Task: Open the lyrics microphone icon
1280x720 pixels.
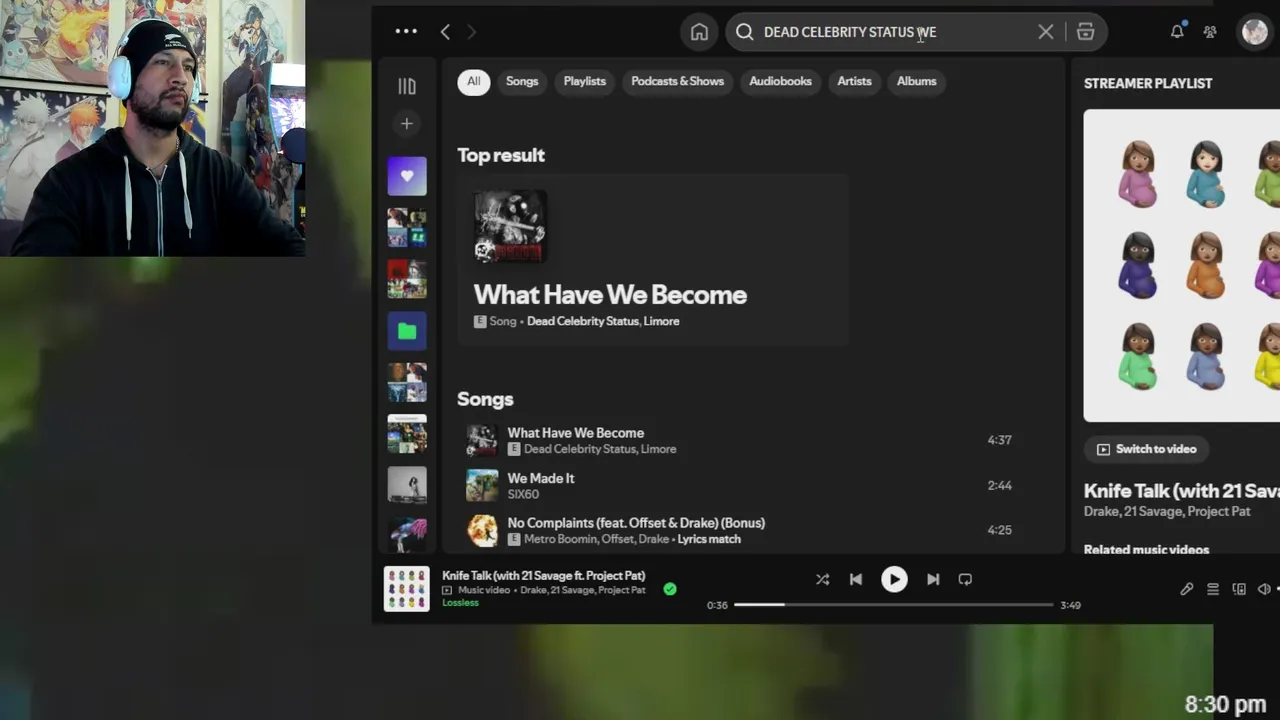Action: tap(1186, 589)
